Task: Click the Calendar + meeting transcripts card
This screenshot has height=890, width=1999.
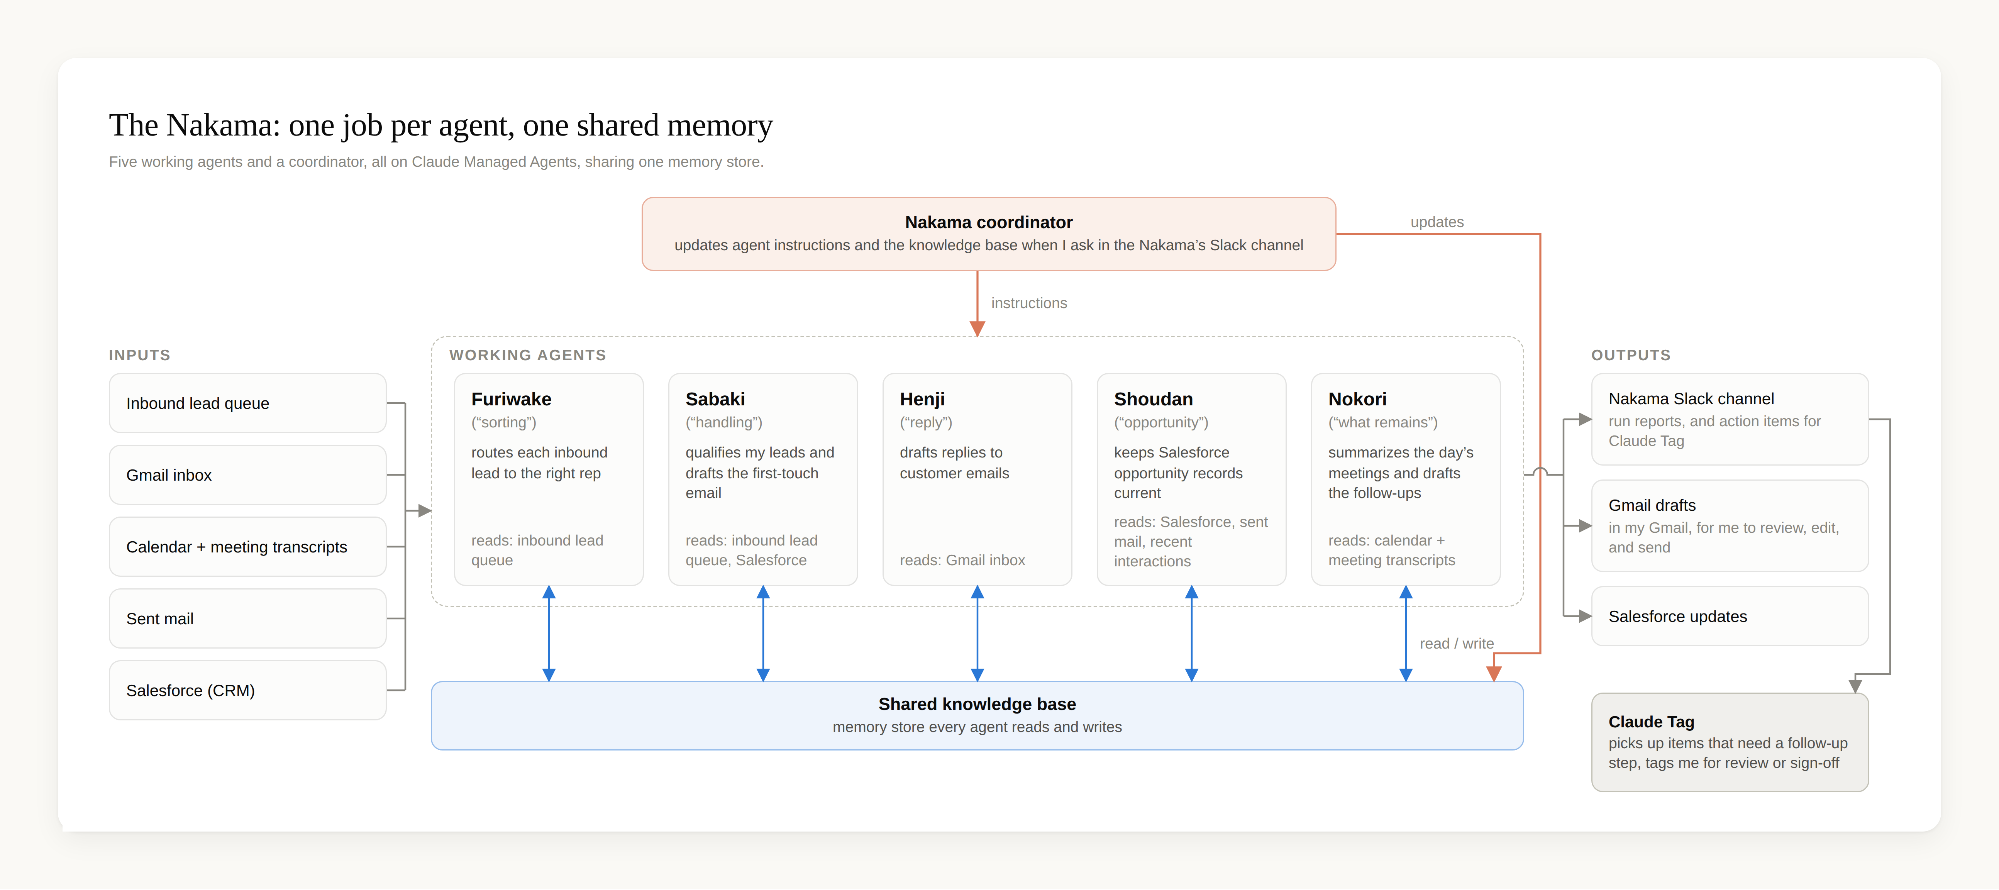Action: tap(248, 547)
